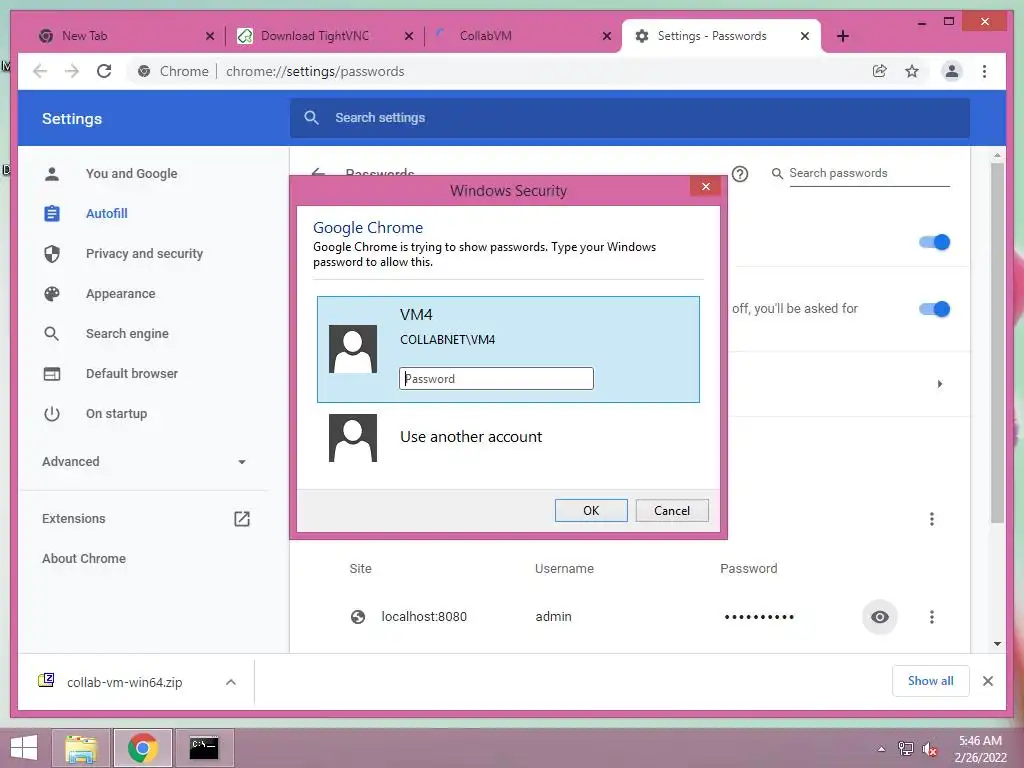Close the downloads bar
1024x768 pixels.
(987, 681)
